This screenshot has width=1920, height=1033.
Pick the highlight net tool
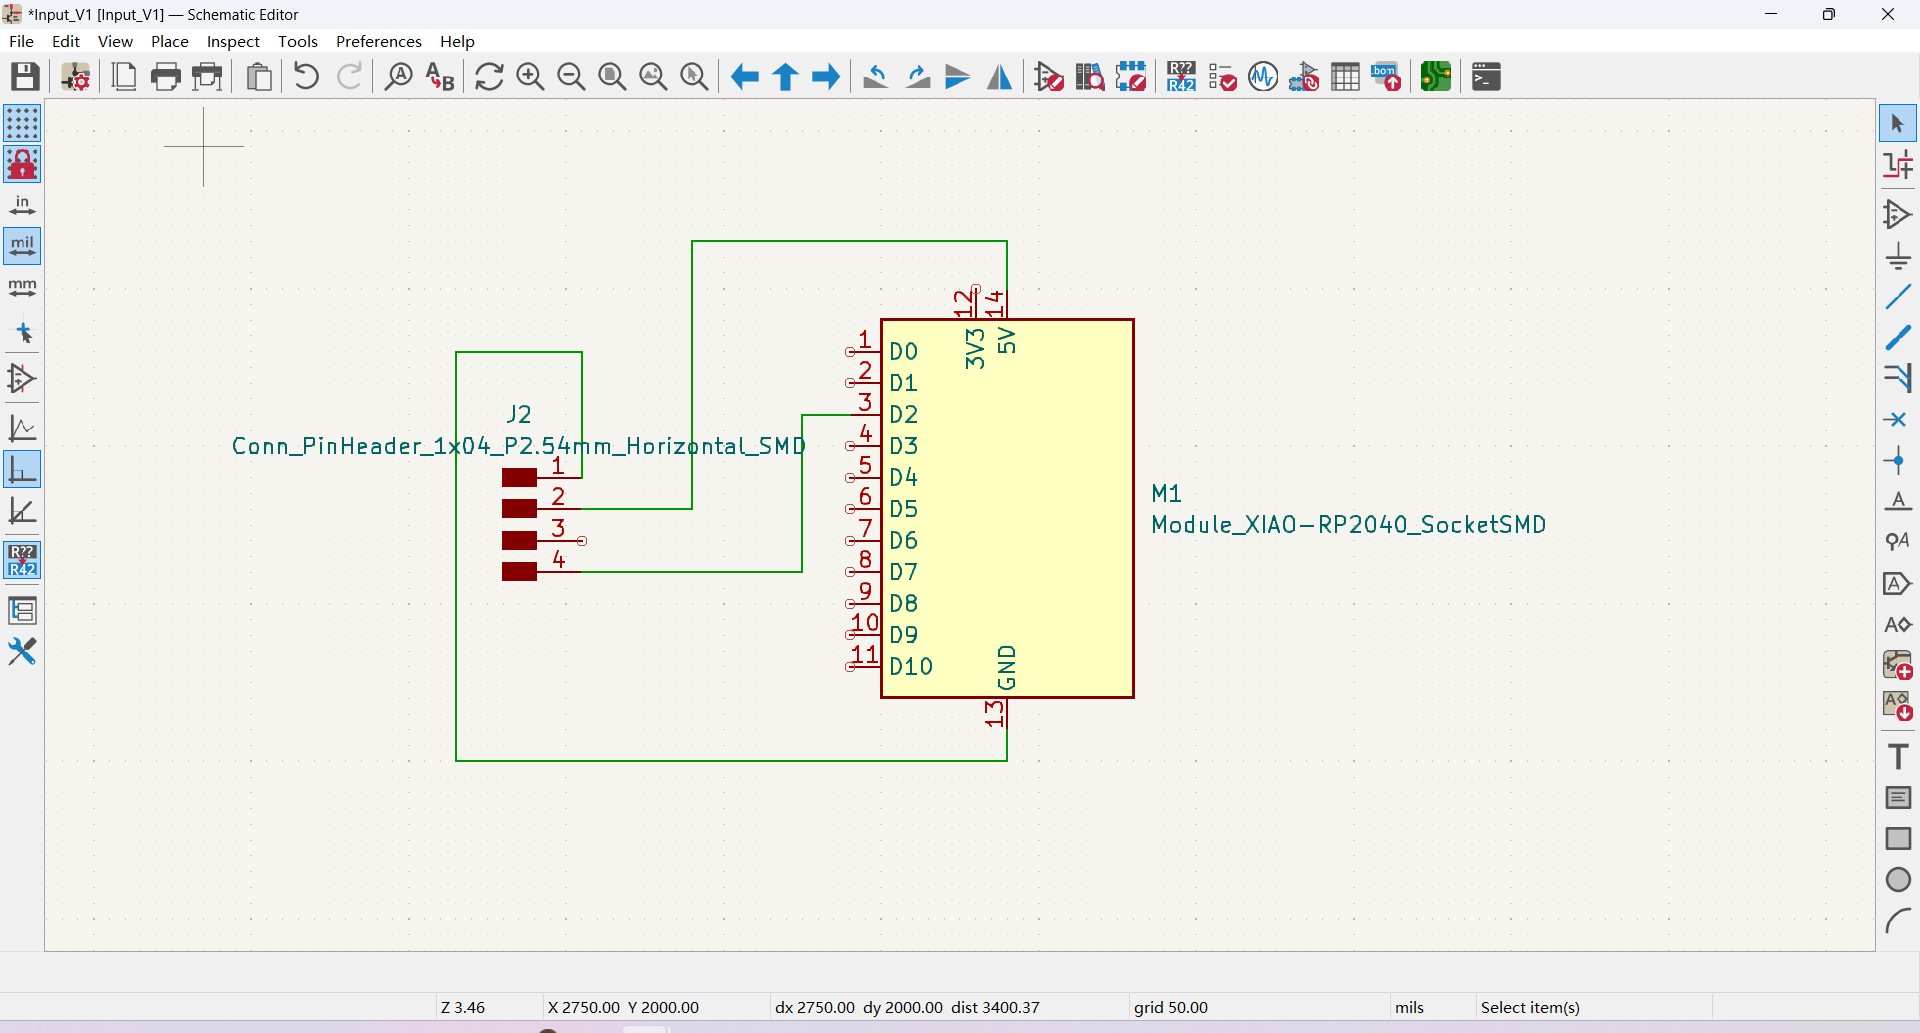pyautogui.click(x=1897, y=165)
